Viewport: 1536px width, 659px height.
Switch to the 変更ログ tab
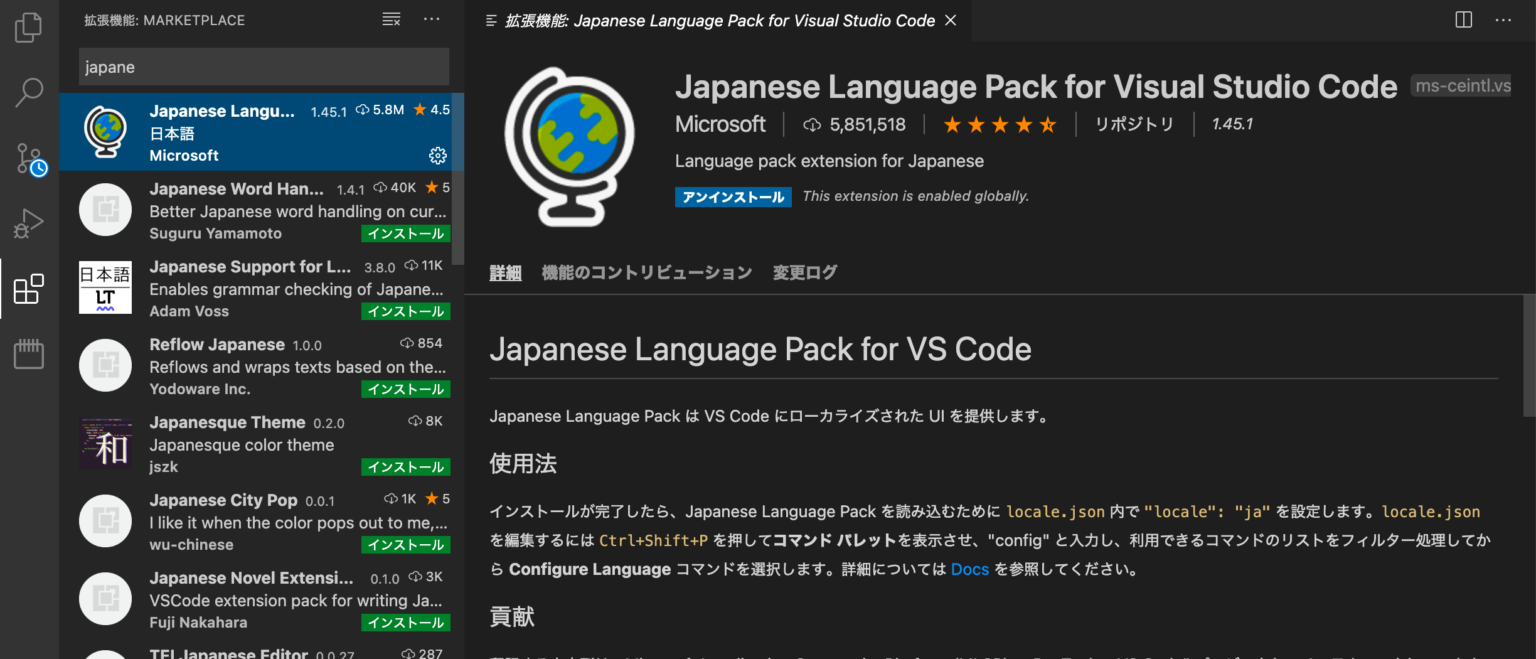[805, 272]
